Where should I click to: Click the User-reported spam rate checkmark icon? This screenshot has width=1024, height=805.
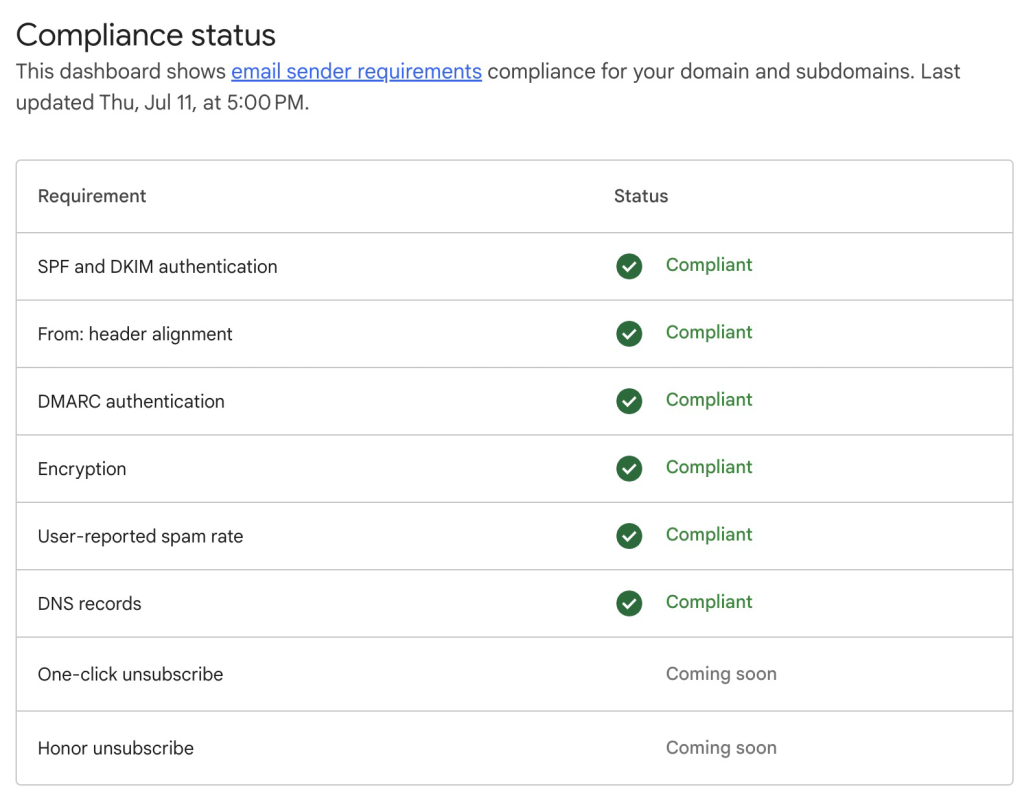[x=629, y=536]
